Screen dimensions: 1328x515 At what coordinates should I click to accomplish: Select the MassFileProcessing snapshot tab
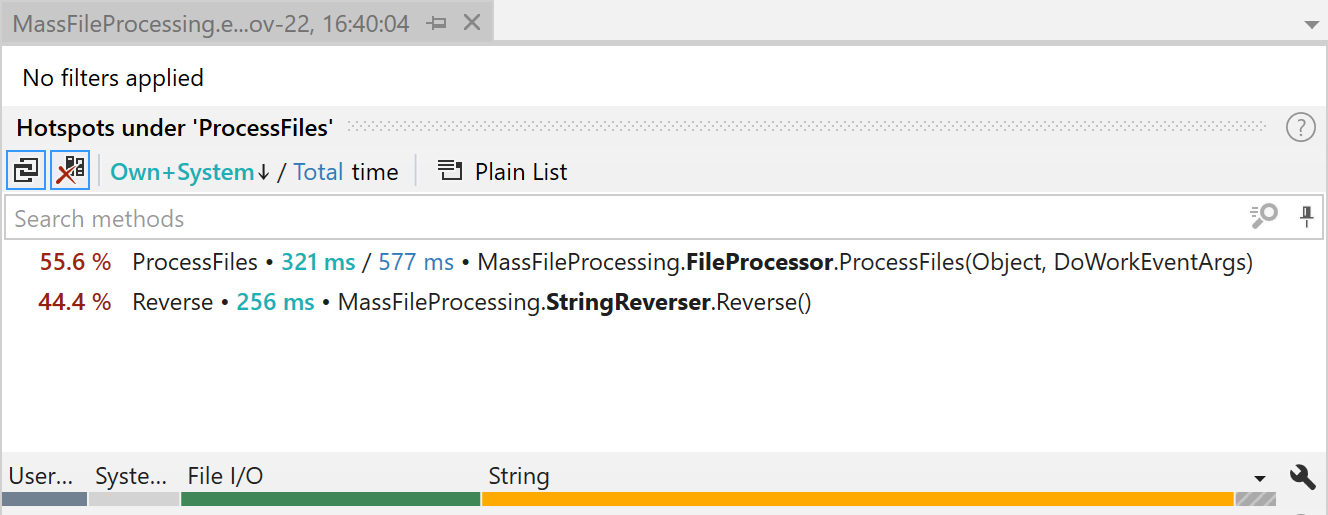pos(210,23)
